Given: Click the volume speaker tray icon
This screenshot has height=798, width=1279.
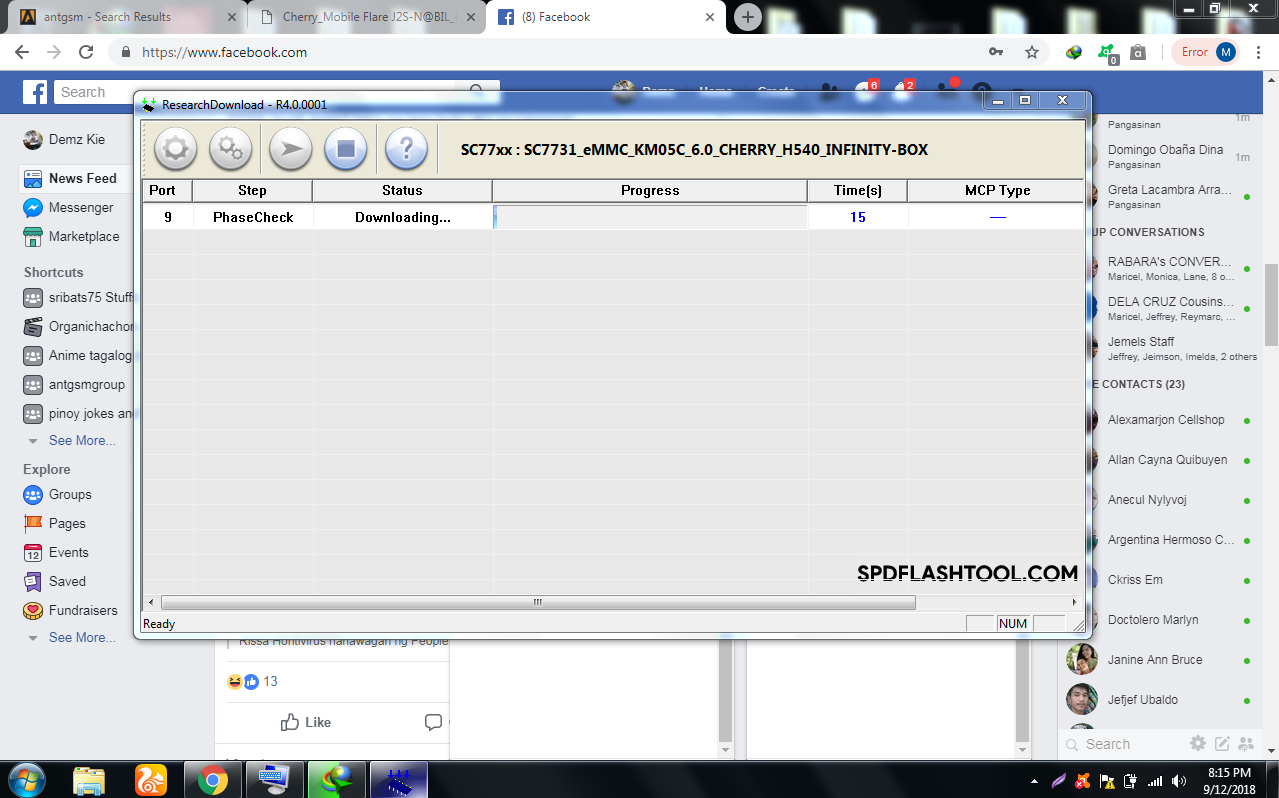Looking at the screenshot, I should 1179,780.
